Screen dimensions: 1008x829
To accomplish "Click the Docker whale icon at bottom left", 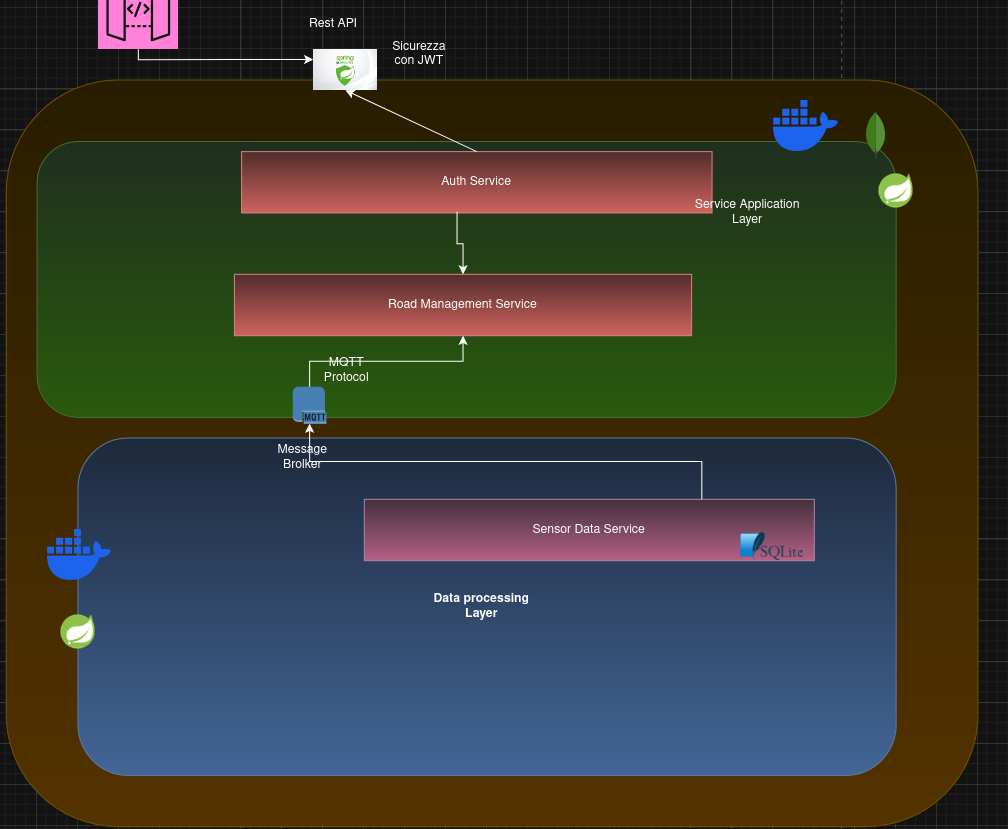I will [x=77, y=554].
